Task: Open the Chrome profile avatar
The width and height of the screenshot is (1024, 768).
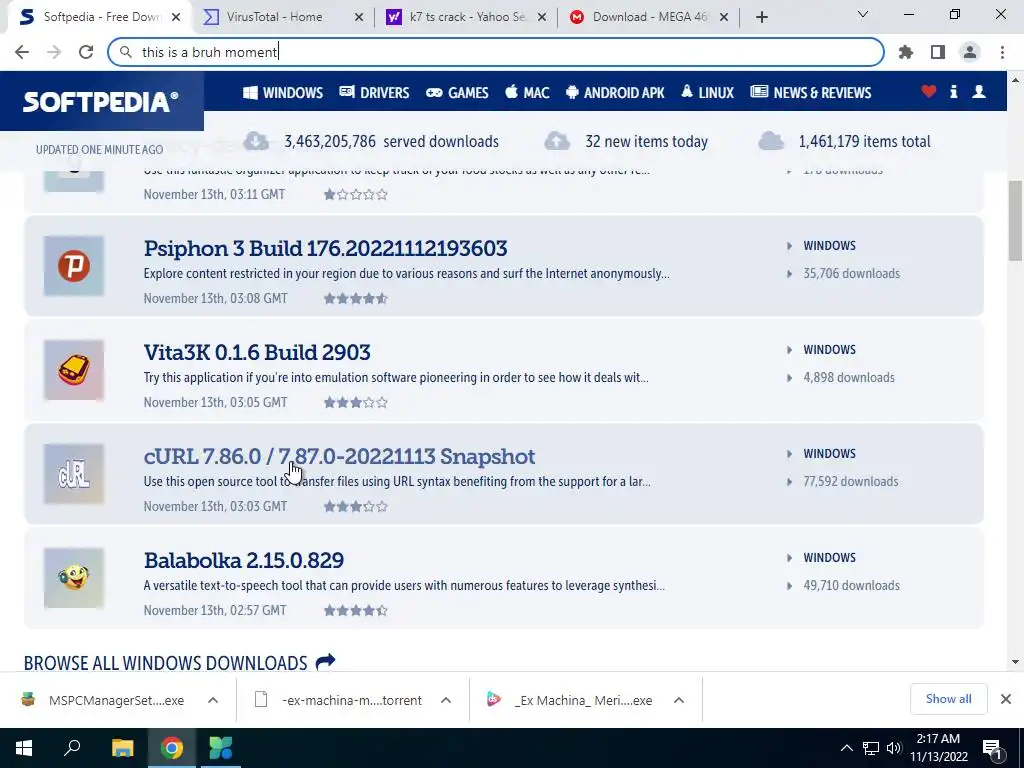Action: [x=970, y=52]
